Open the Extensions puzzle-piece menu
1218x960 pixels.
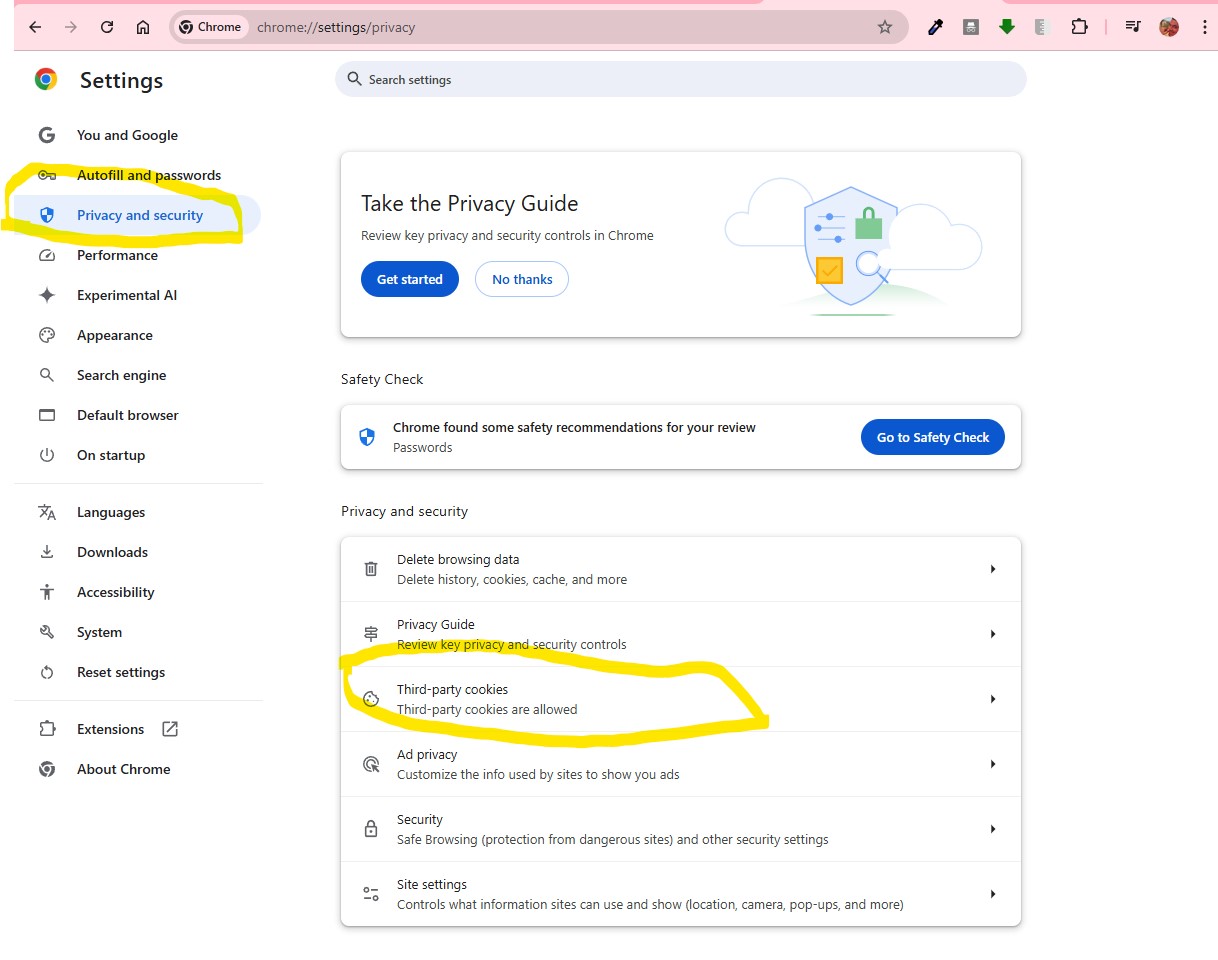coord(1079,28)
